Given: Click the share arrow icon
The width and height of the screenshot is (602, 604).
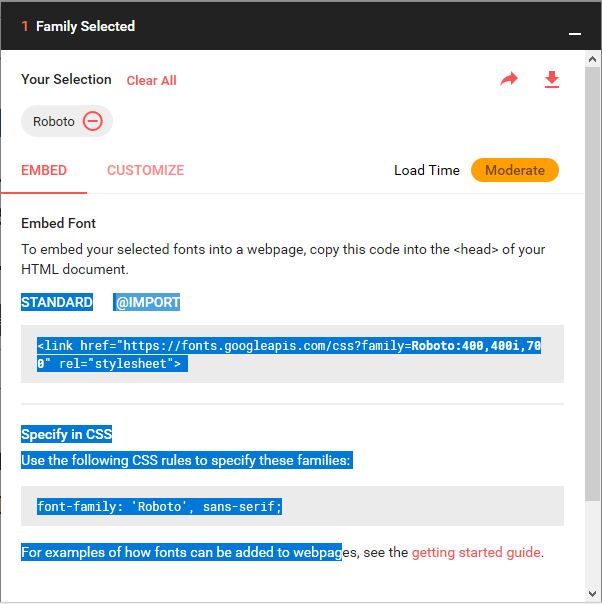Looking at the screenshot, I should click(x=509, y=79).
